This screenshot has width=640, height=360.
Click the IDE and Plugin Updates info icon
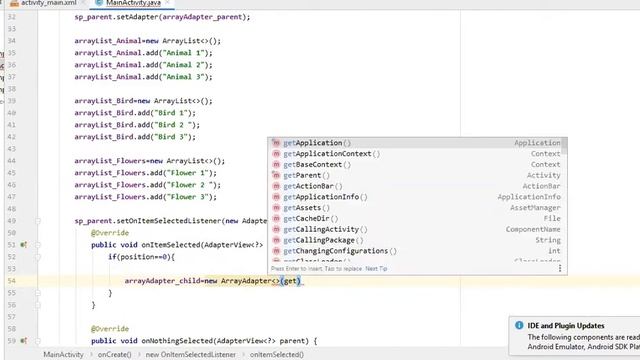[519, 325]
